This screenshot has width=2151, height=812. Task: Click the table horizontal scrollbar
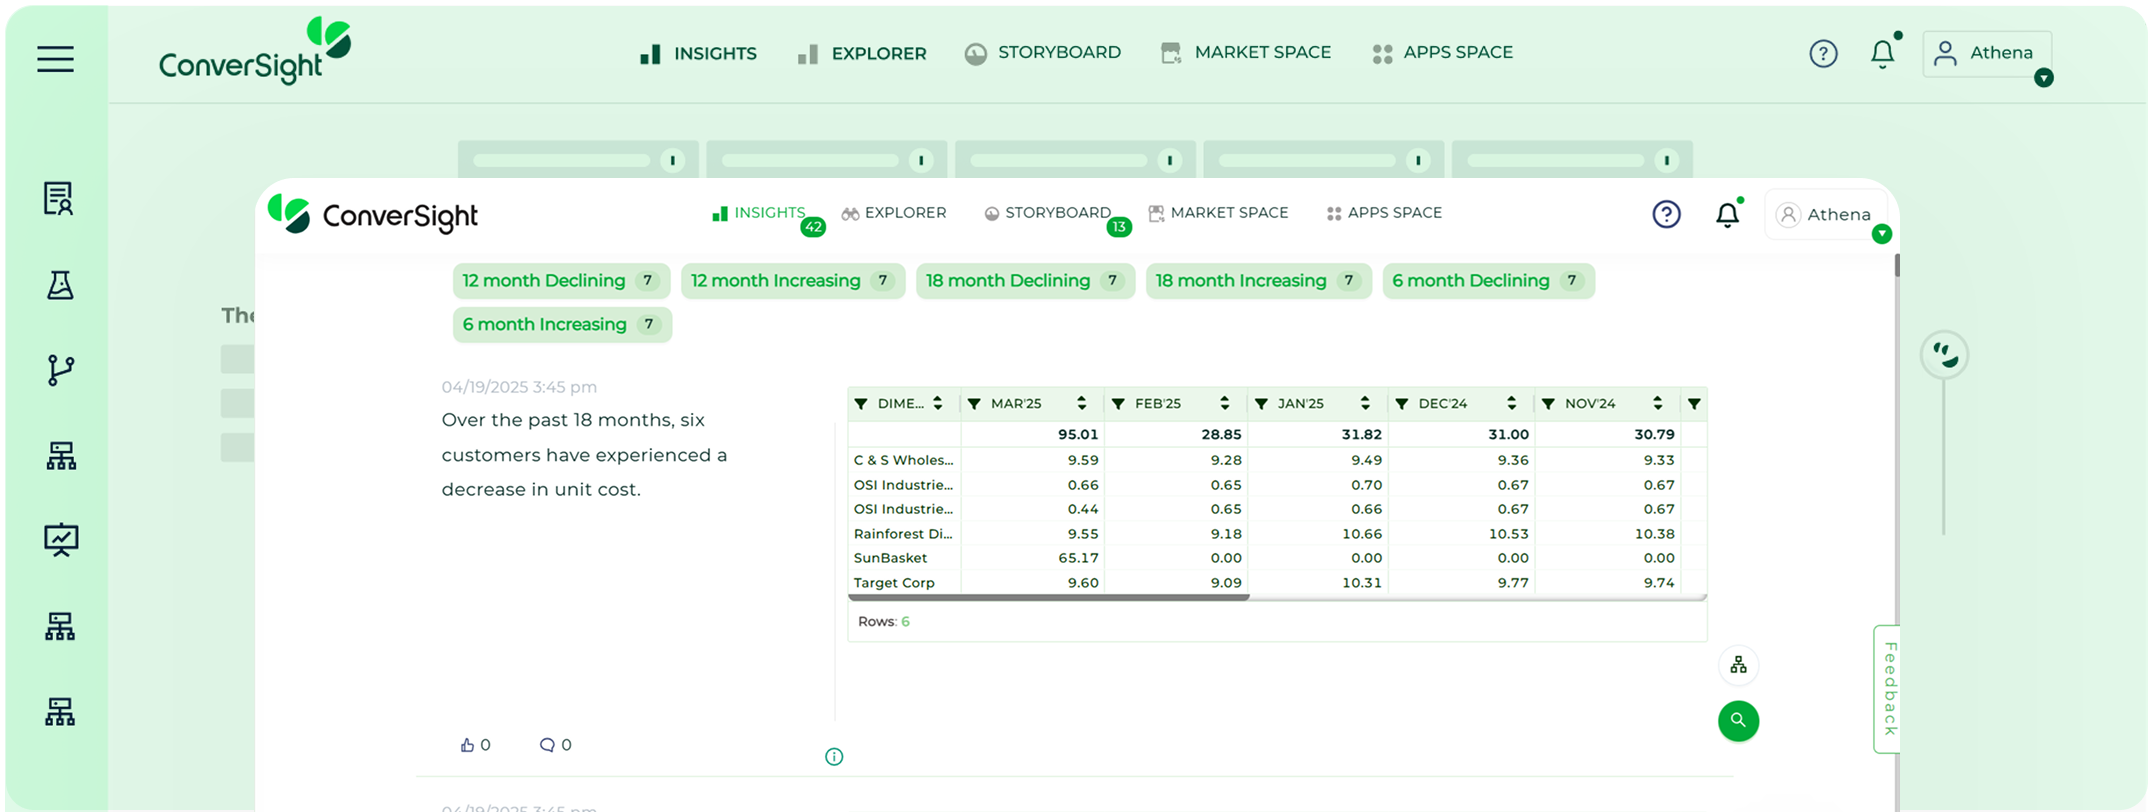[1048, 597]
